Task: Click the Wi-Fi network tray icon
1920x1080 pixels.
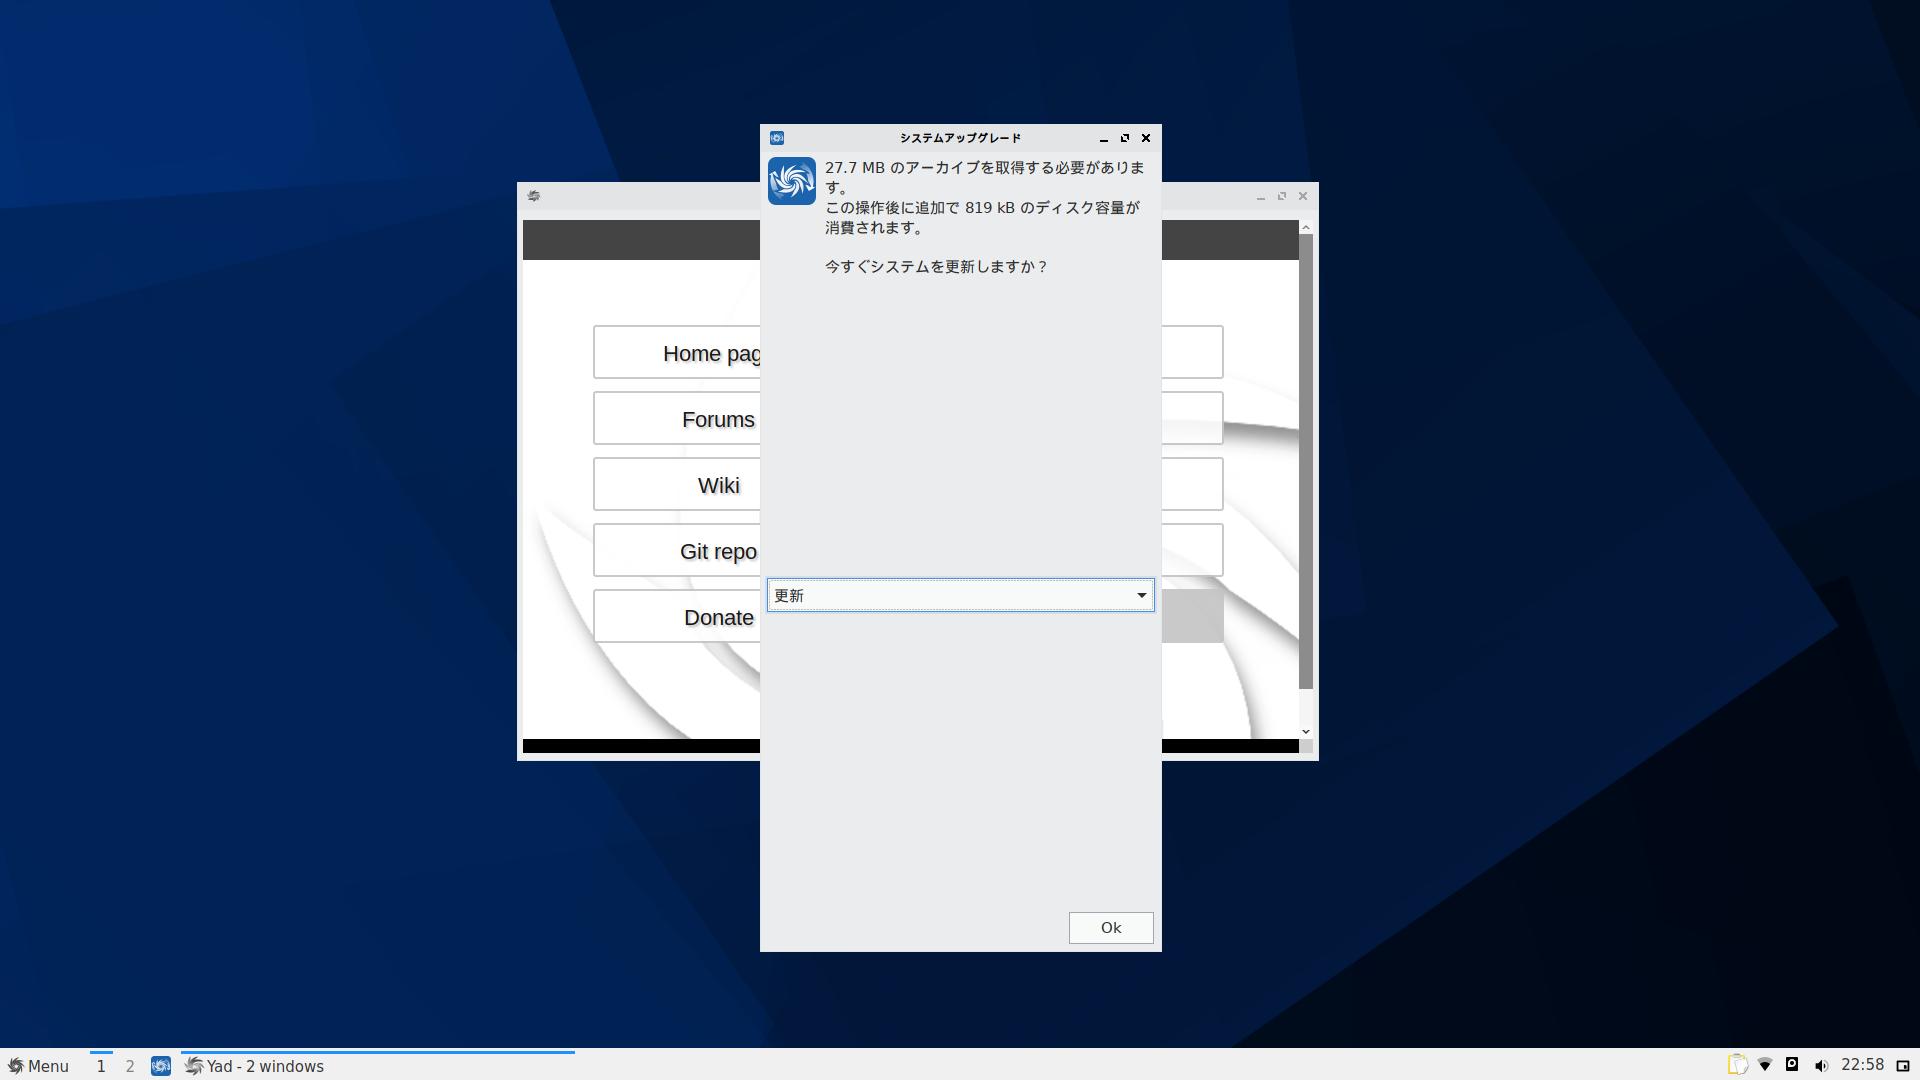Action: pos(1765,1065)
